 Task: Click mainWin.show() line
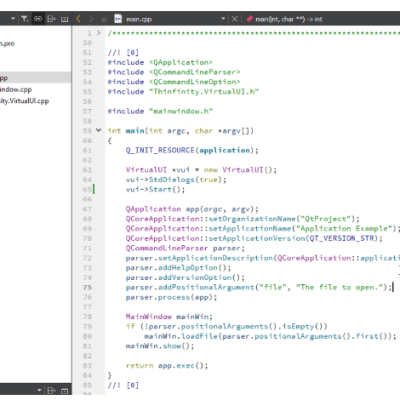[160, 346]
